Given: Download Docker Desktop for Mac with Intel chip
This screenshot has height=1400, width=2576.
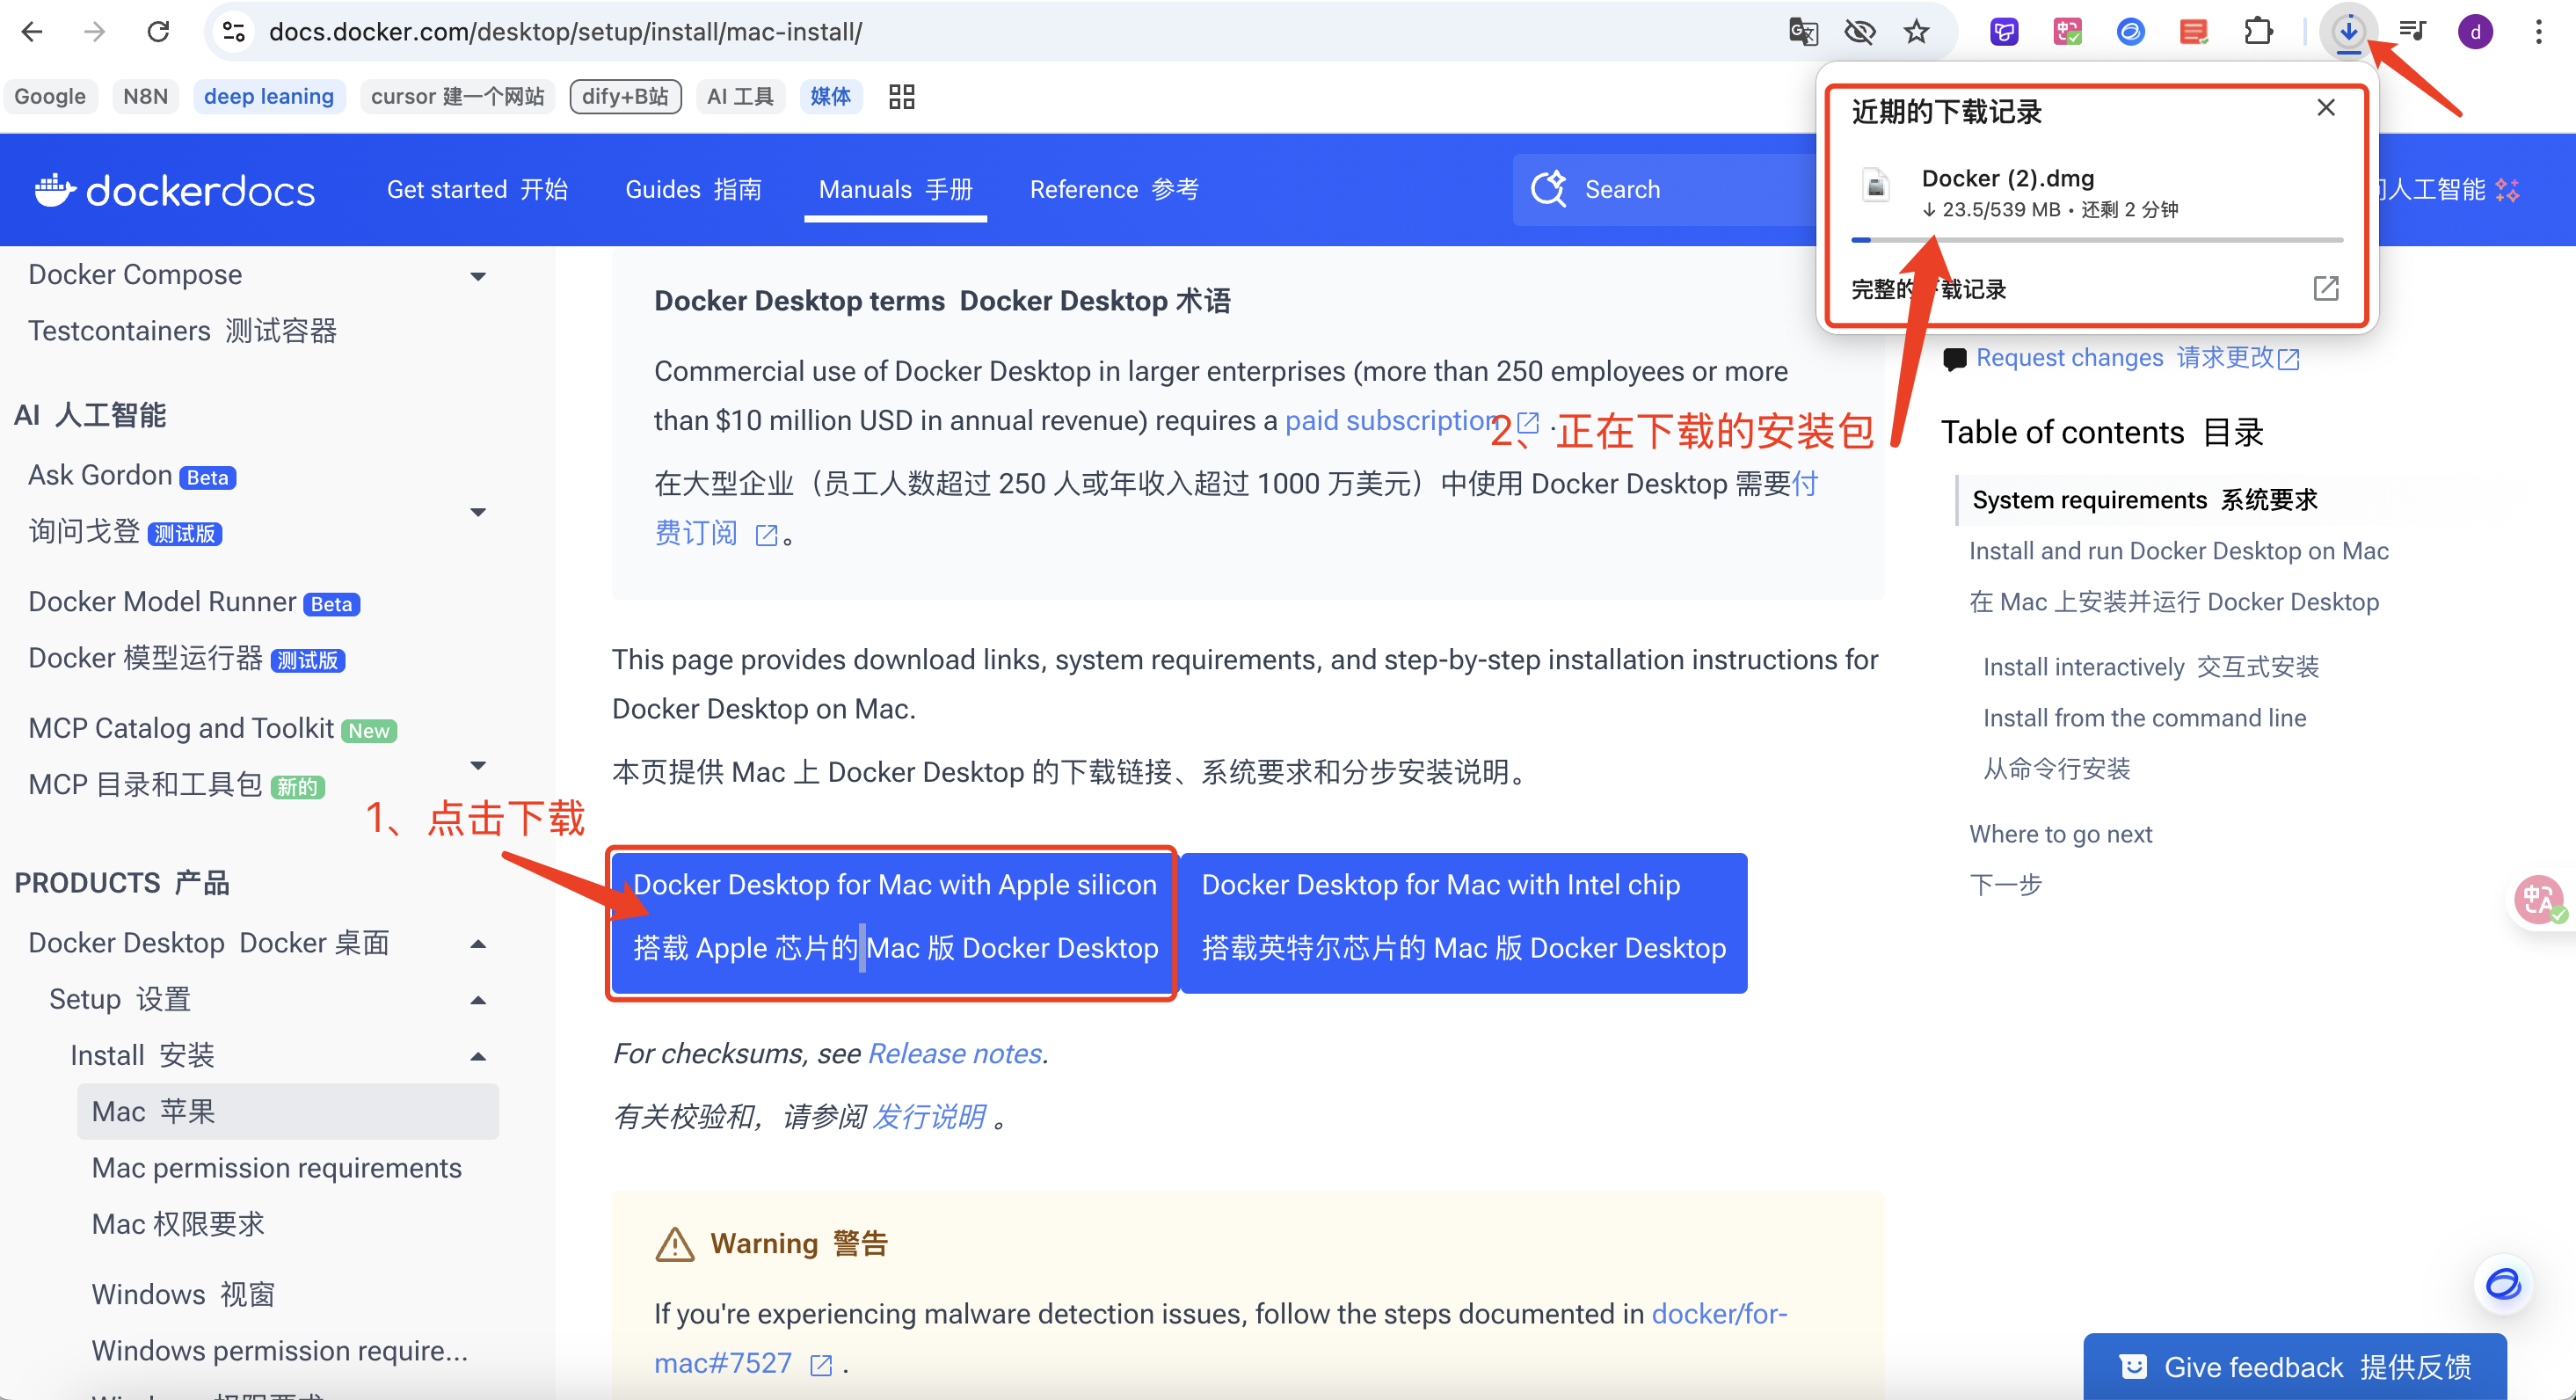Looking at the screenshot, I should coord(1463,922).
